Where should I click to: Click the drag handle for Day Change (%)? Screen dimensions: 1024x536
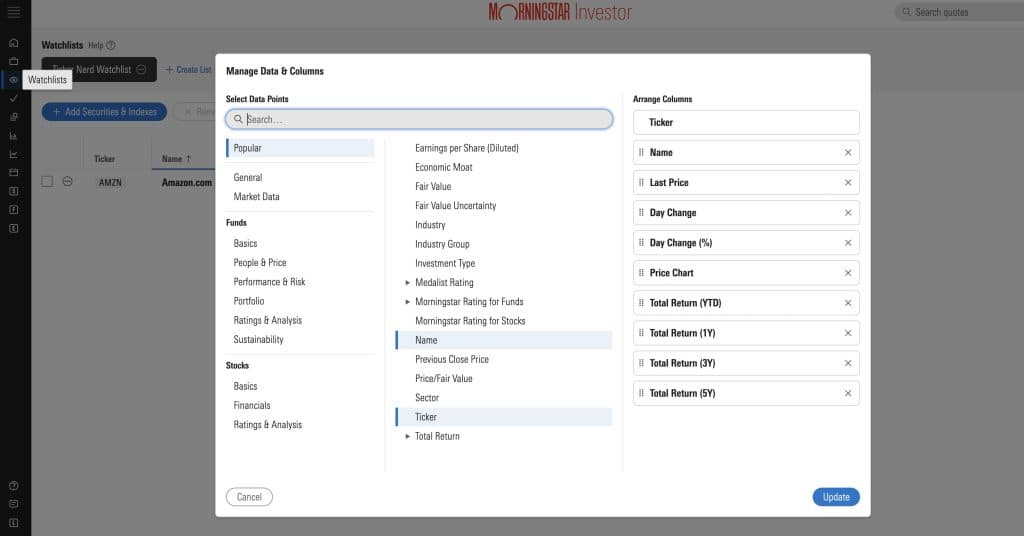pos(641,242)
